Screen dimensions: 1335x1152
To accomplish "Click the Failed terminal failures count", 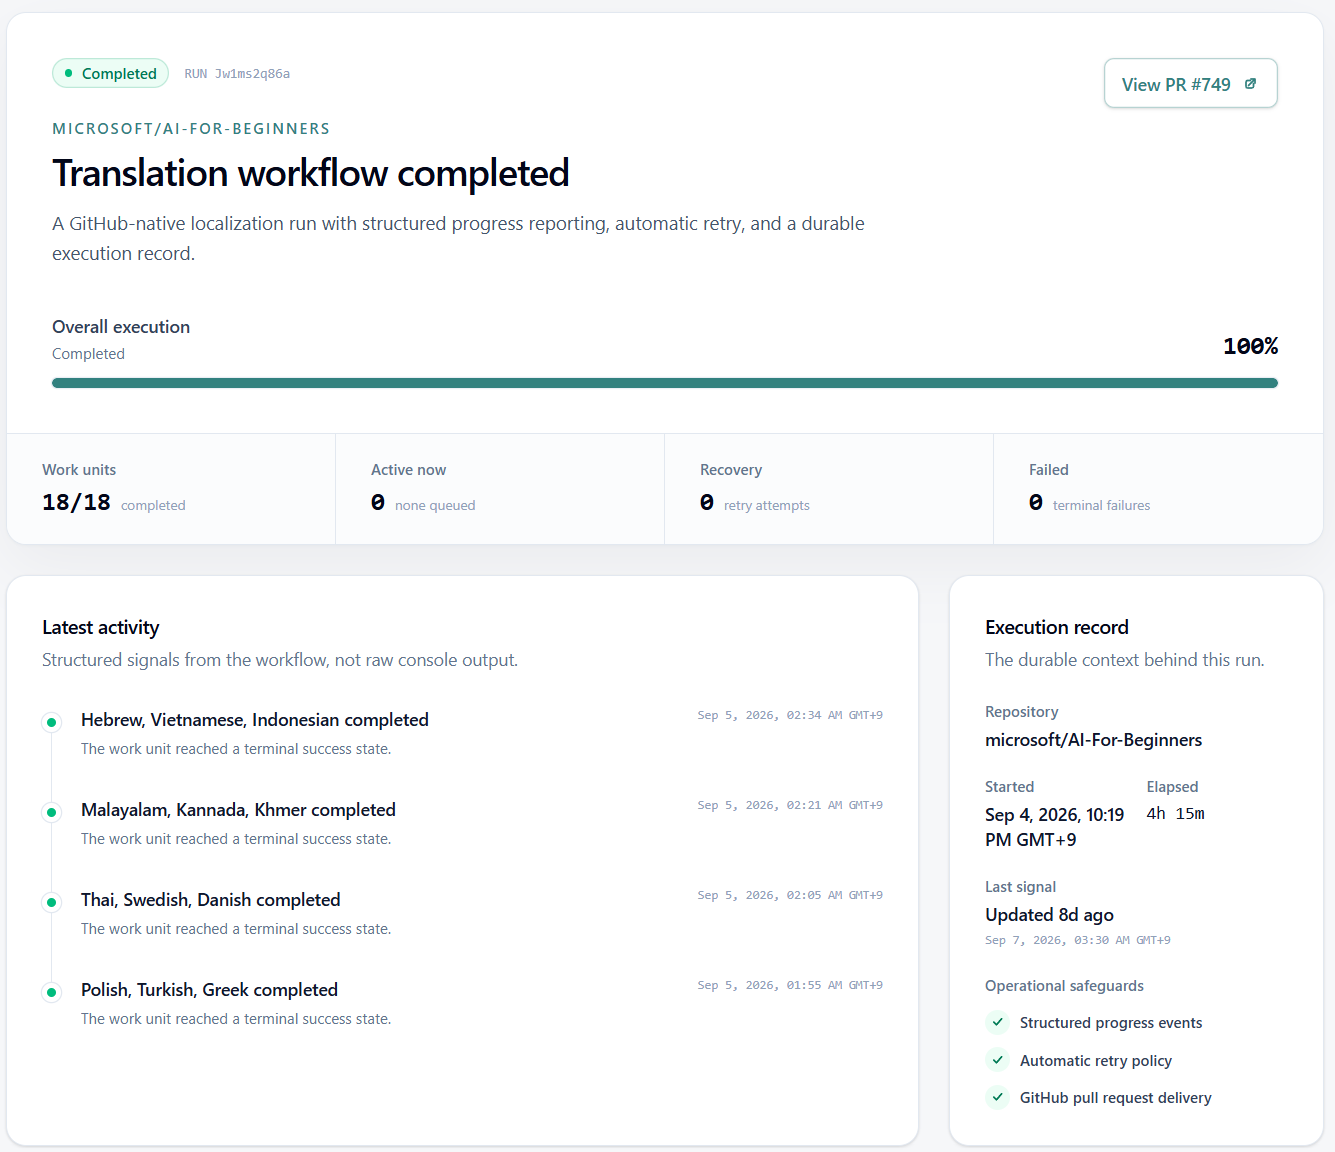I will pos(1036,502).
